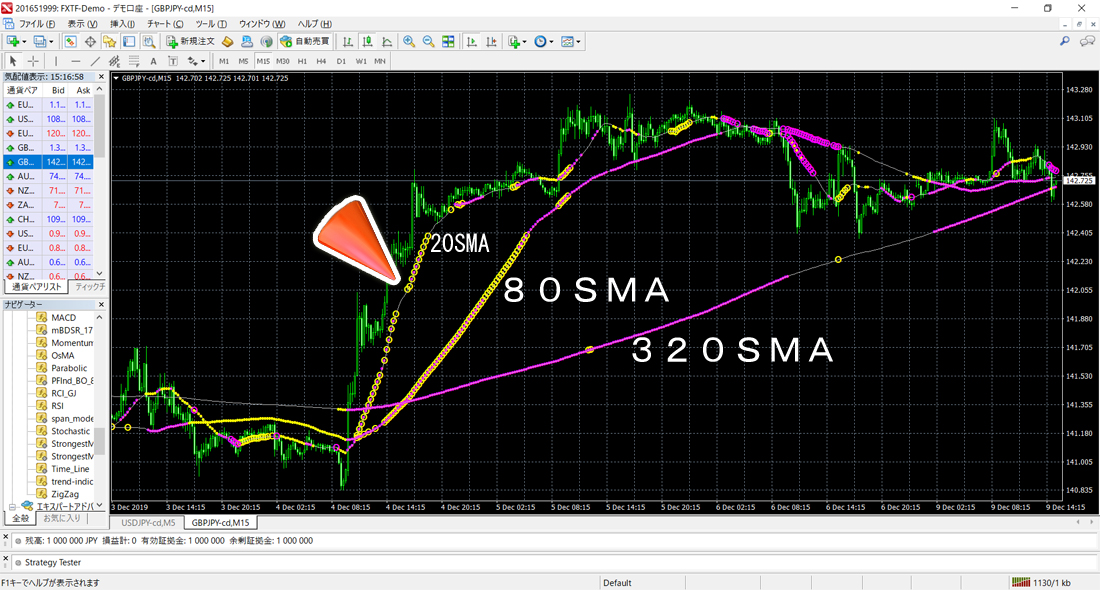Click the zoom out magnifier icon

(x=428, y=41)
